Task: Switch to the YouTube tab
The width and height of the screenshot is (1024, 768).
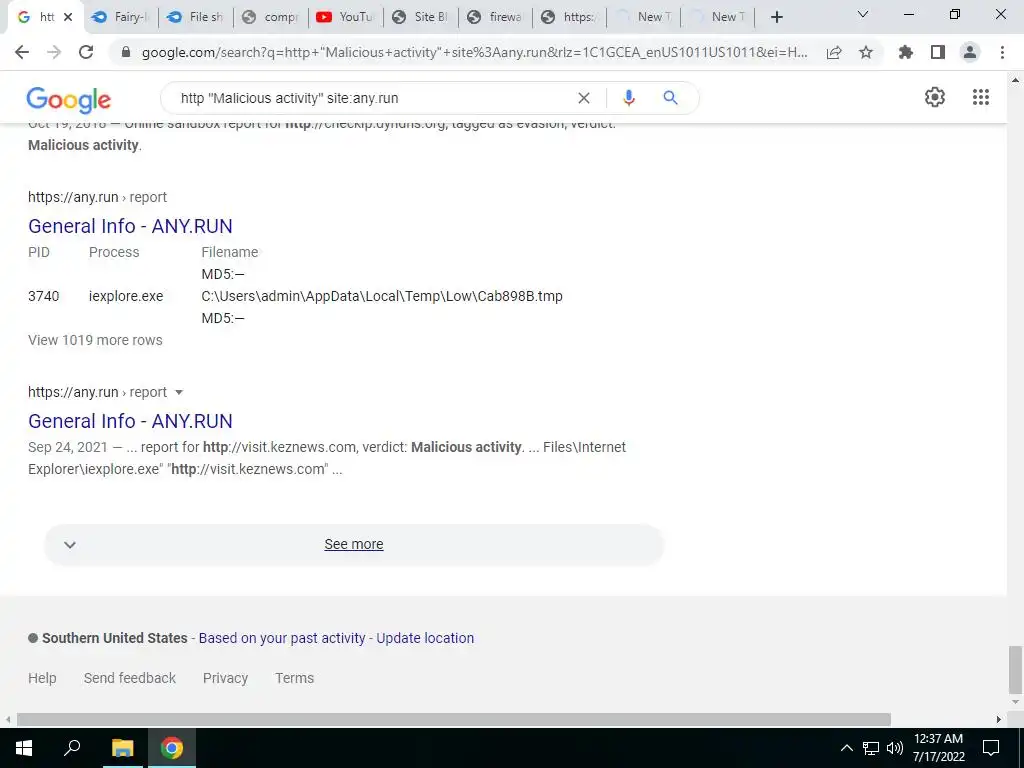Action: (345, 17)
